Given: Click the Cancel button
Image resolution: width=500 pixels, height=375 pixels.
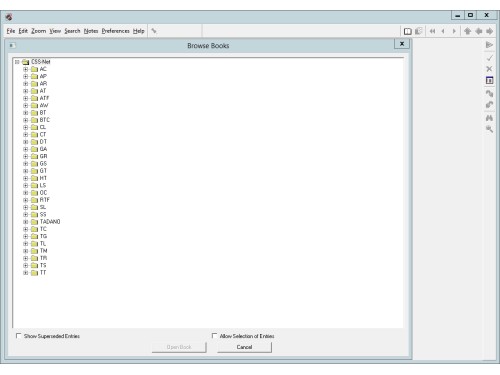Looking at the screenshot, I should [x=244, y=347].
